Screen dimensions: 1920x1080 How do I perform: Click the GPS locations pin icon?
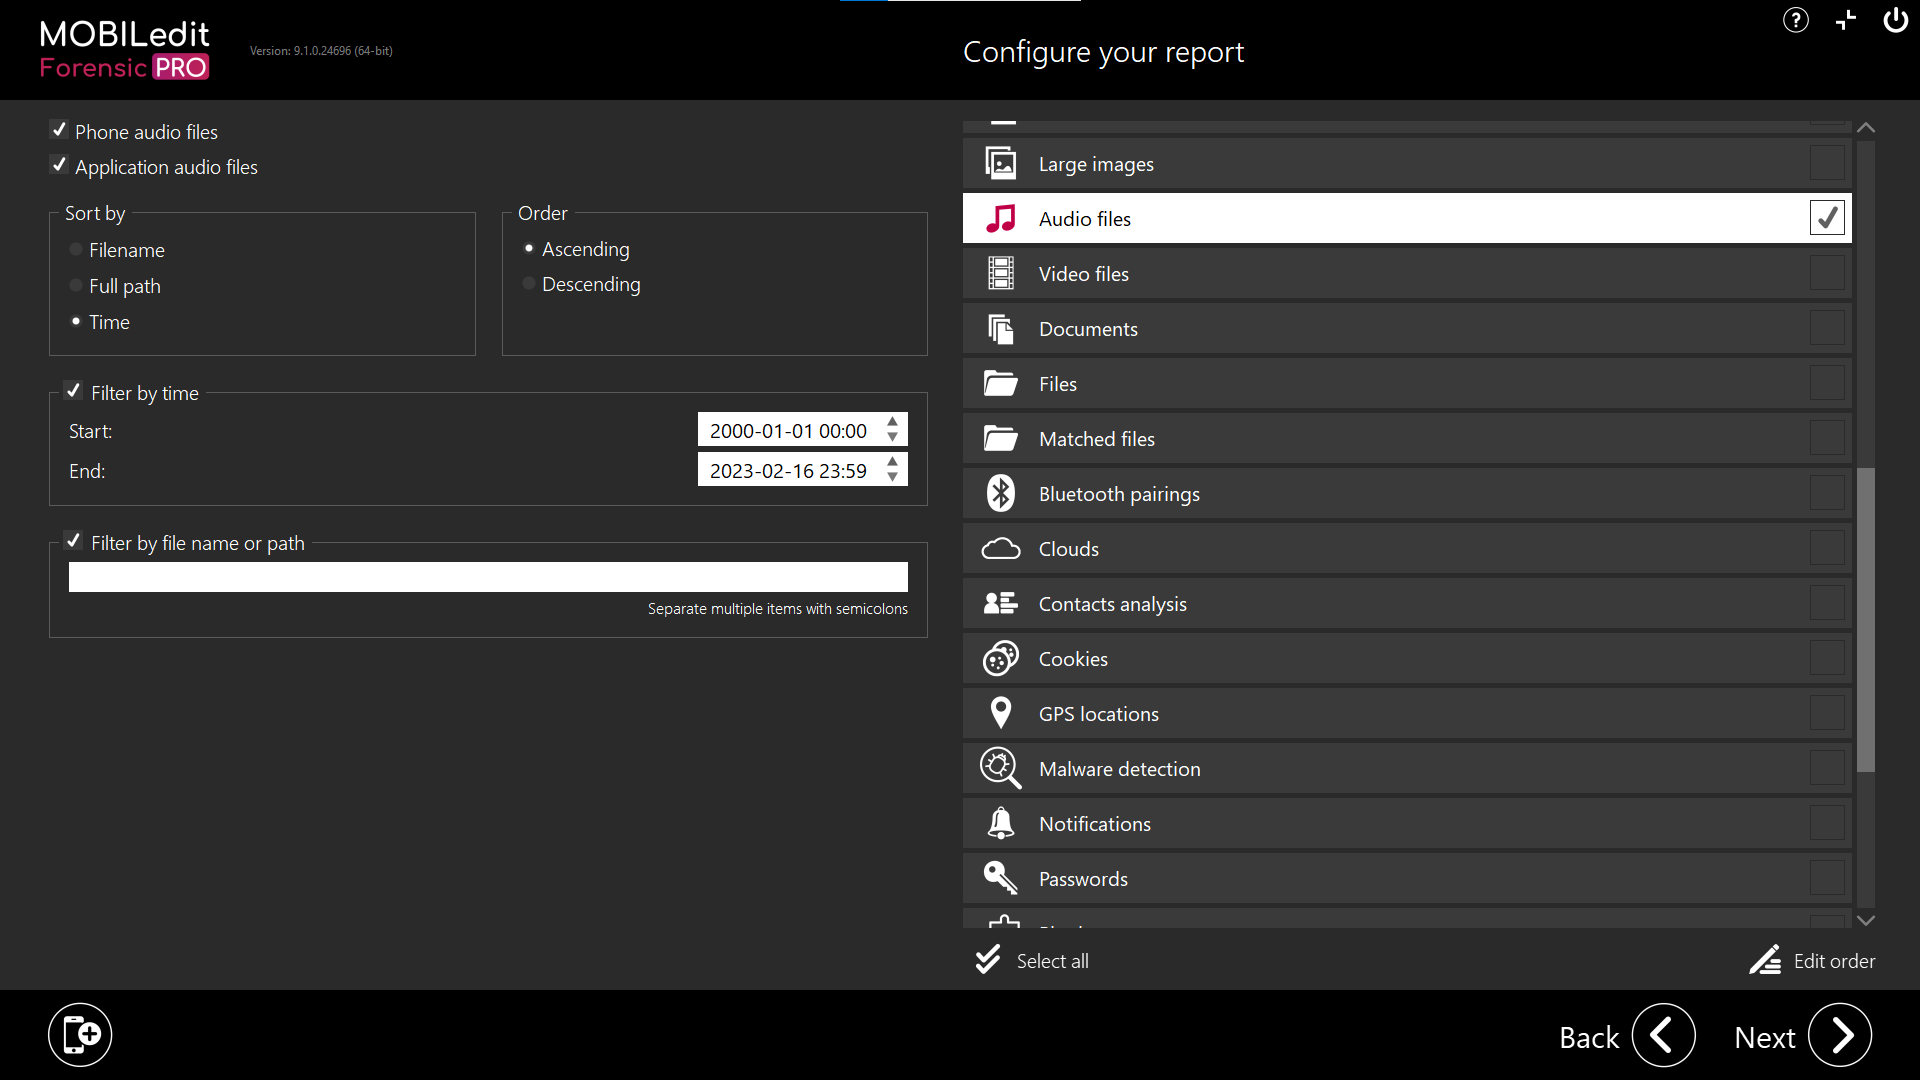coord(1000,713)
